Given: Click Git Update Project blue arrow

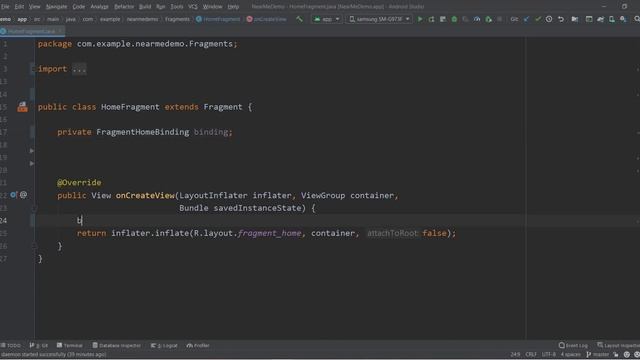Looking at the screenshot, I should pos(527,19).
